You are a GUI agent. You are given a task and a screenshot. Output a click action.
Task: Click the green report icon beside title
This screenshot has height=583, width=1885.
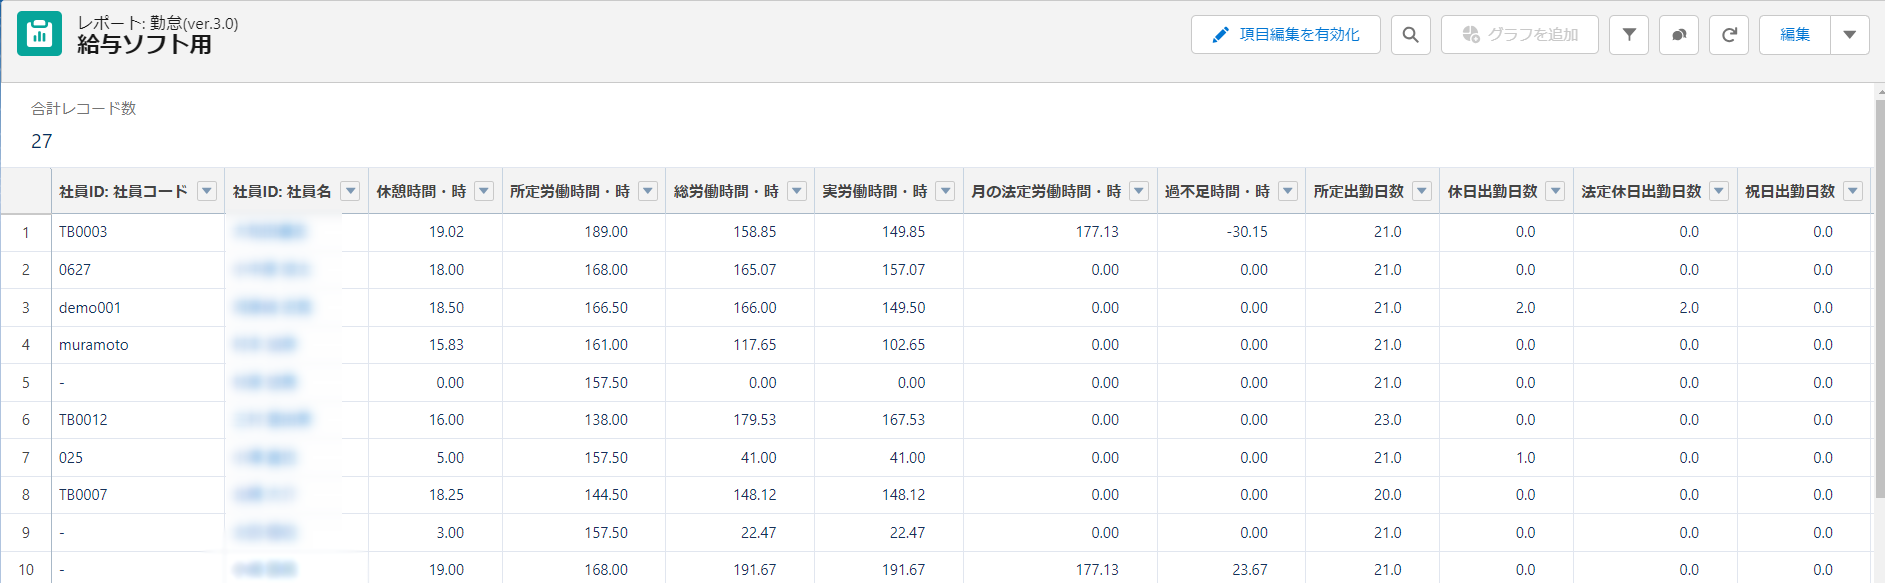tap(39, 34)
